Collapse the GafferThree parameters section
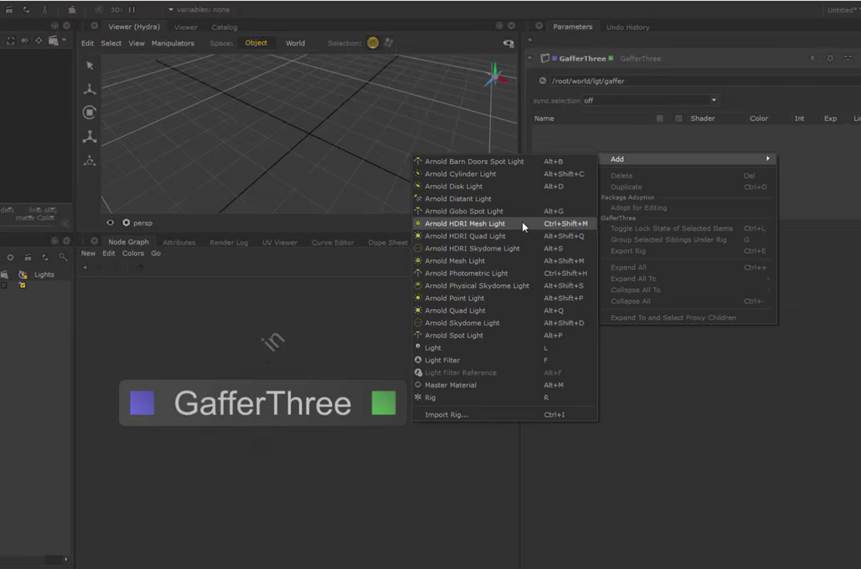 (x=531, y=59)
